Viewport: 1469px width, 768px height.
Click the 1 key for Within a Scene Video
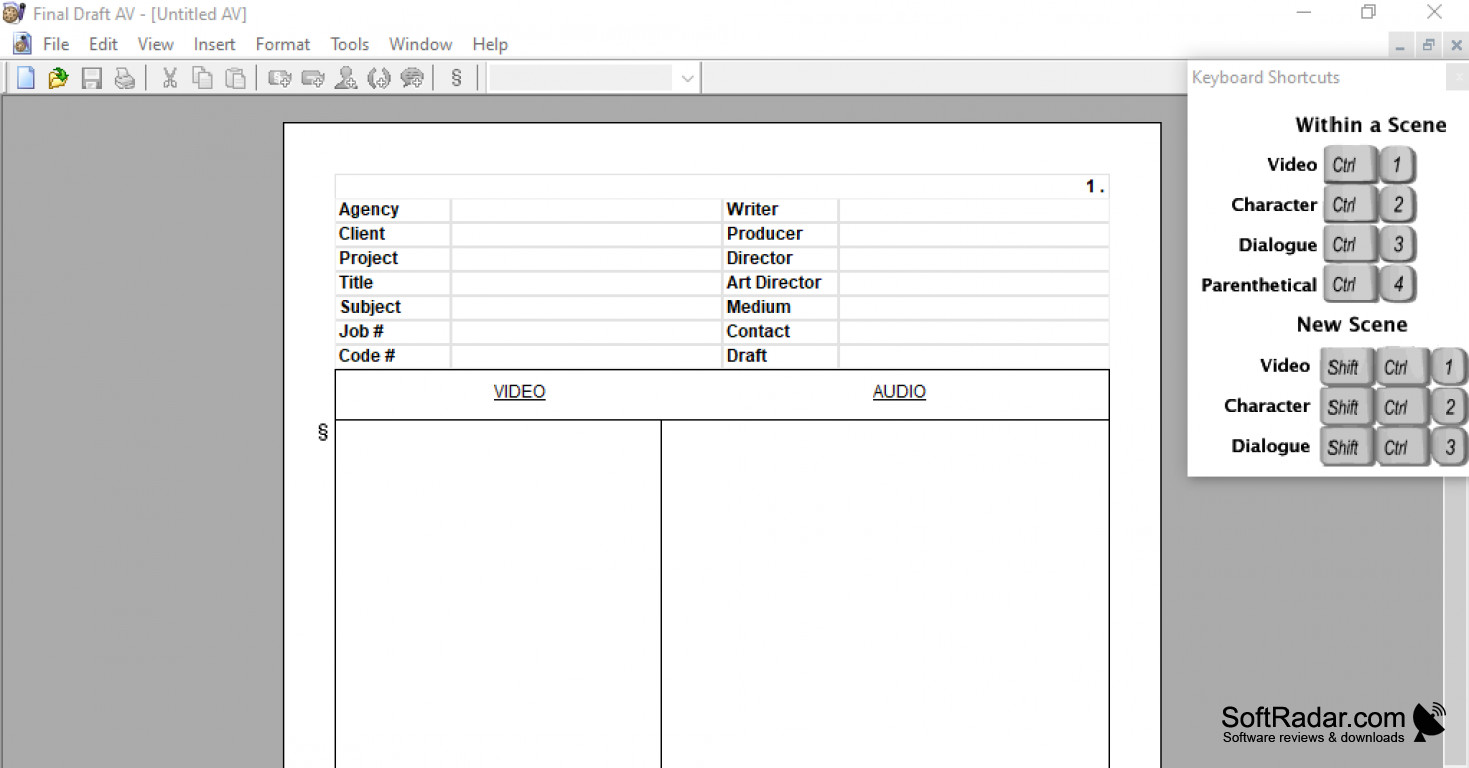(1397, 165)
